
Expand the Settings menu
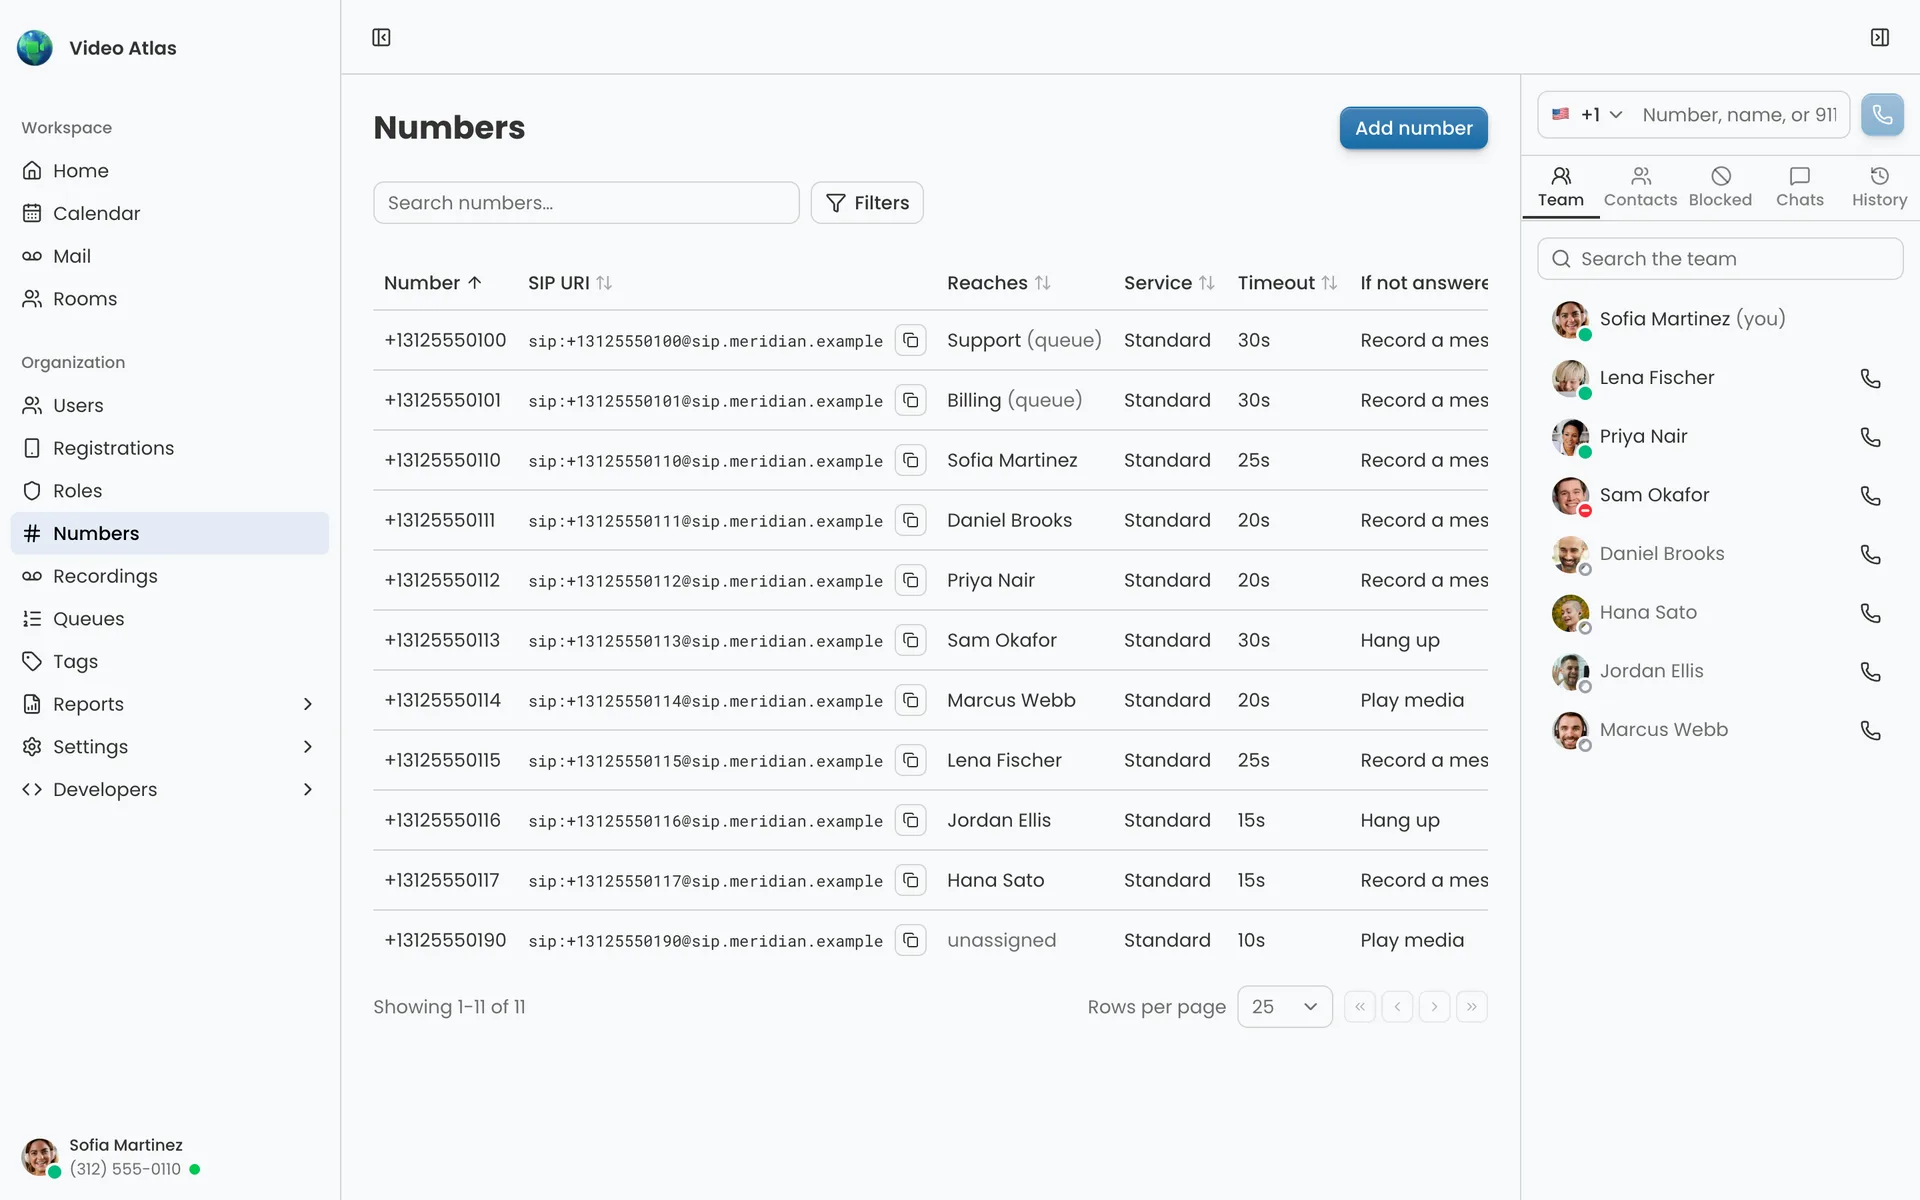click(170, 747)
